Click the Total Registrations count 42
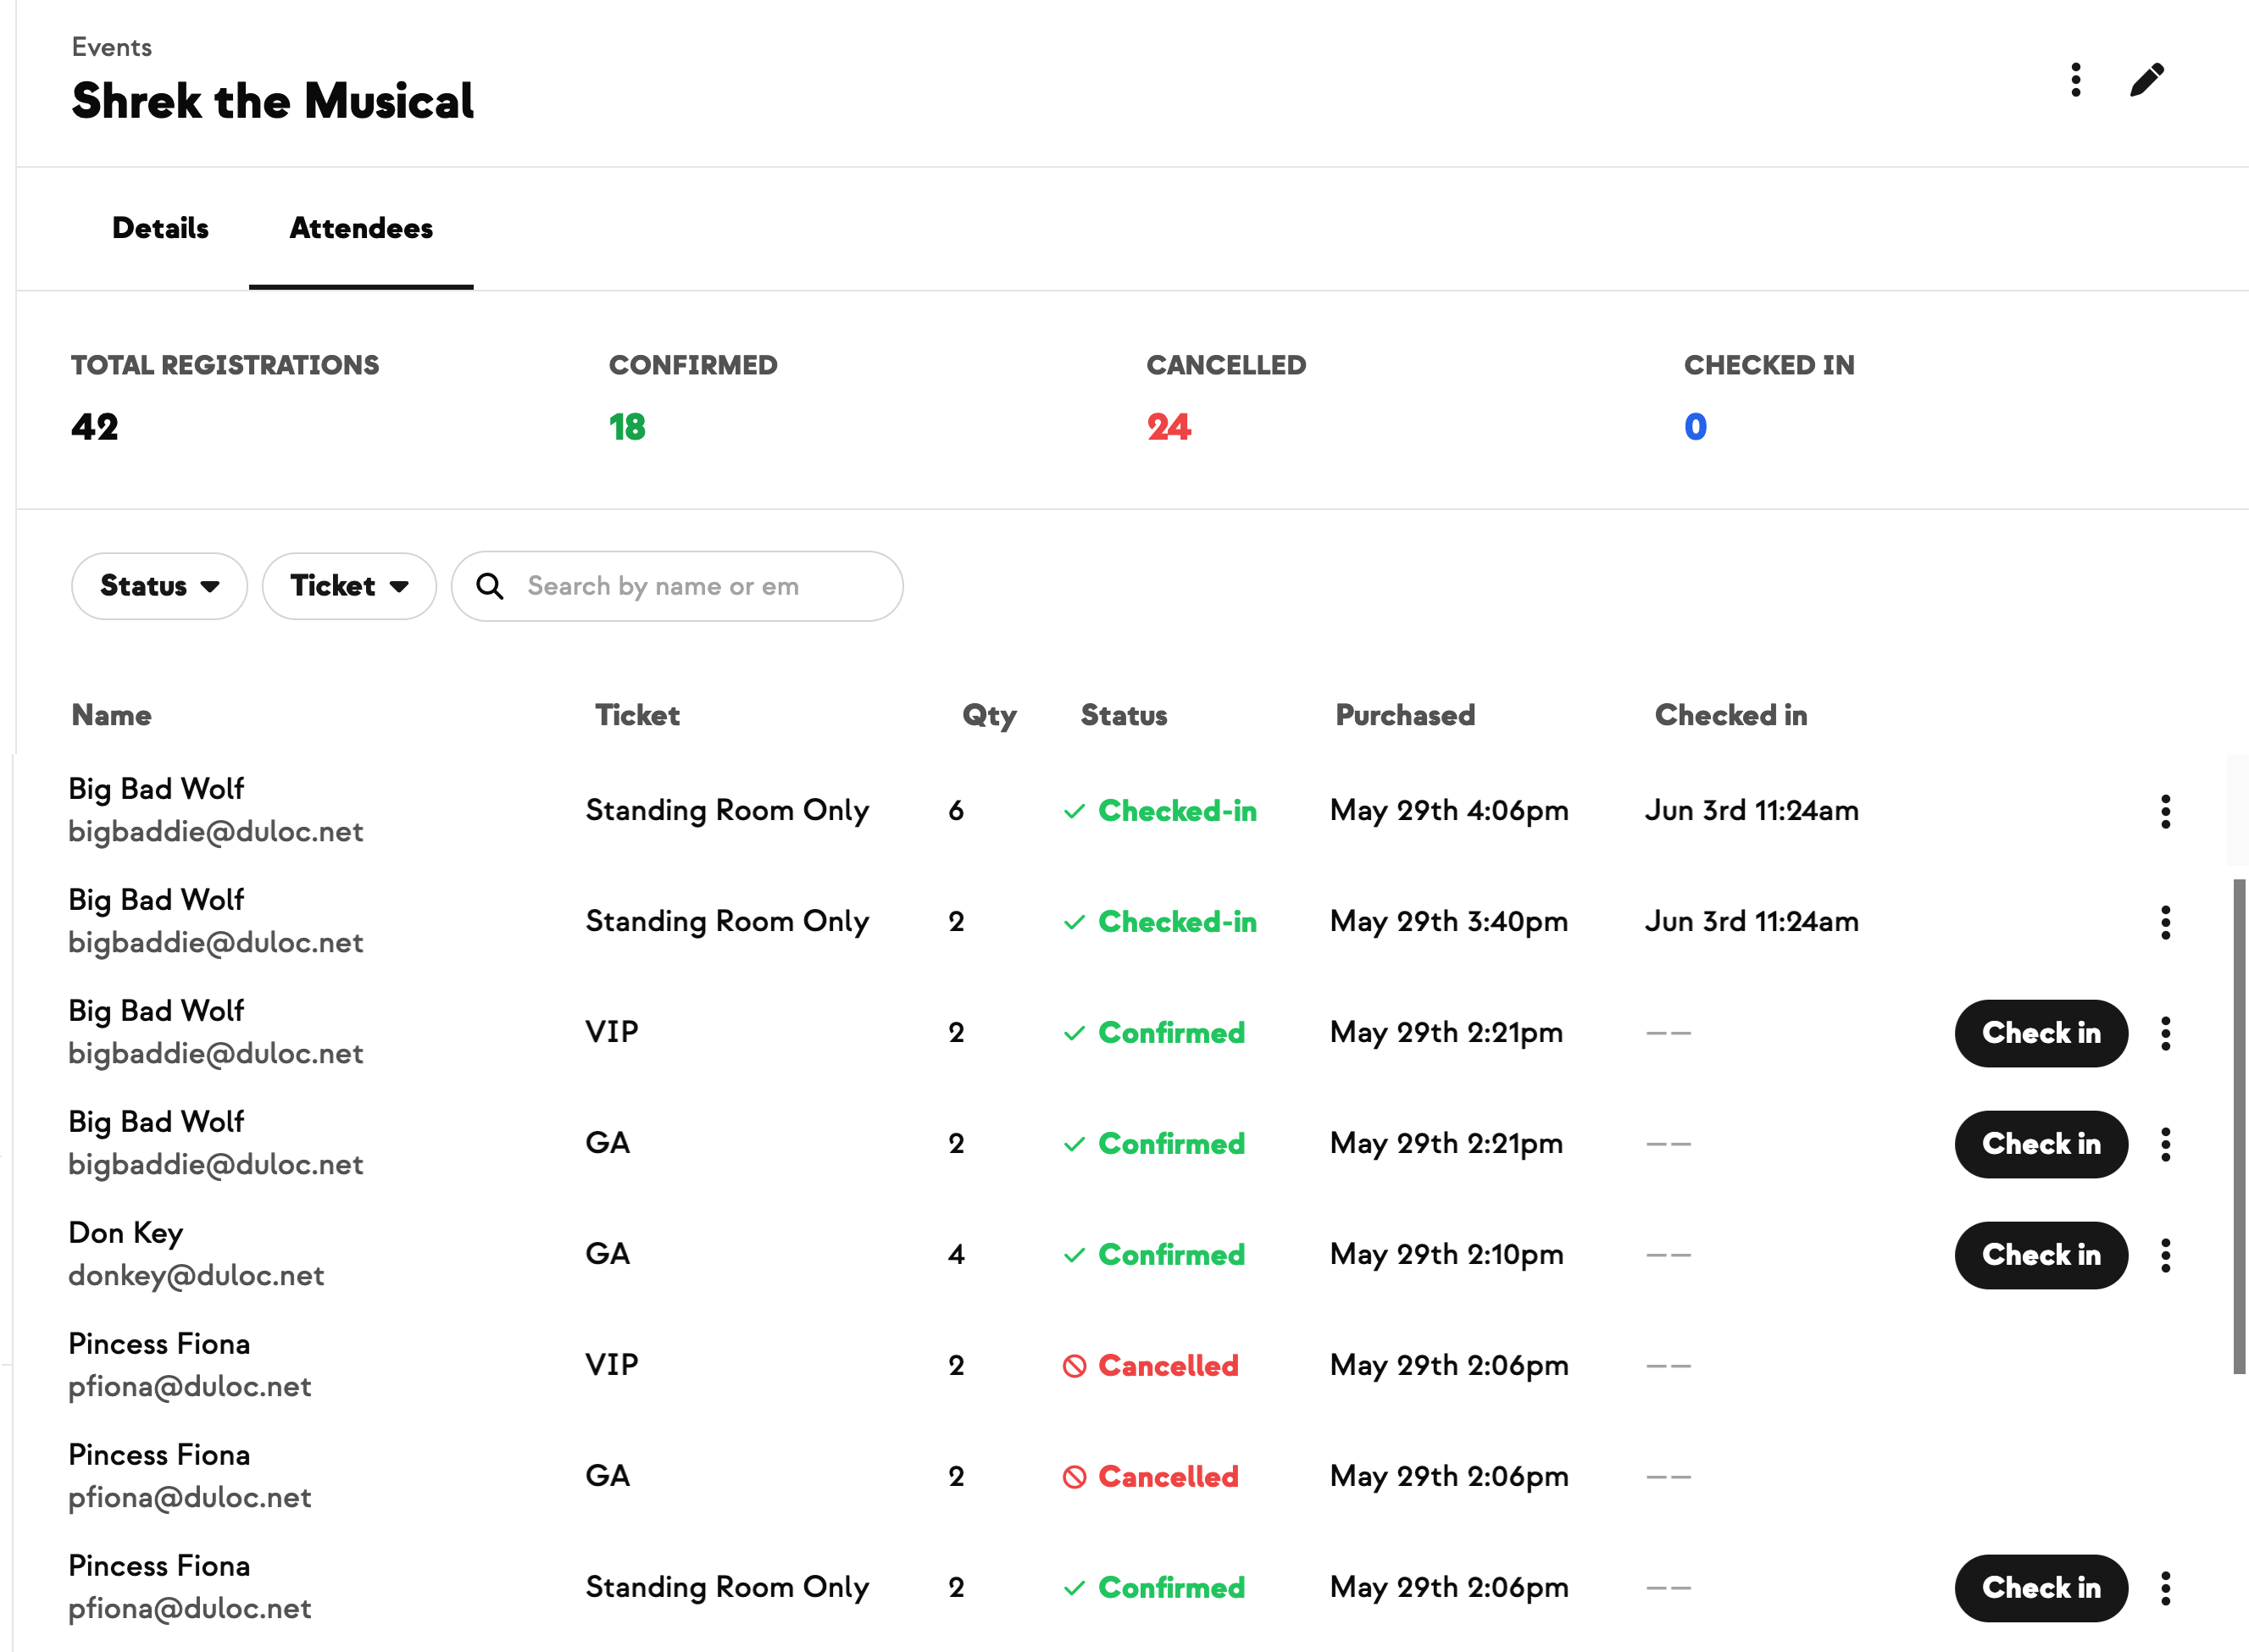2249x1652 pixels. click(95, 427)
